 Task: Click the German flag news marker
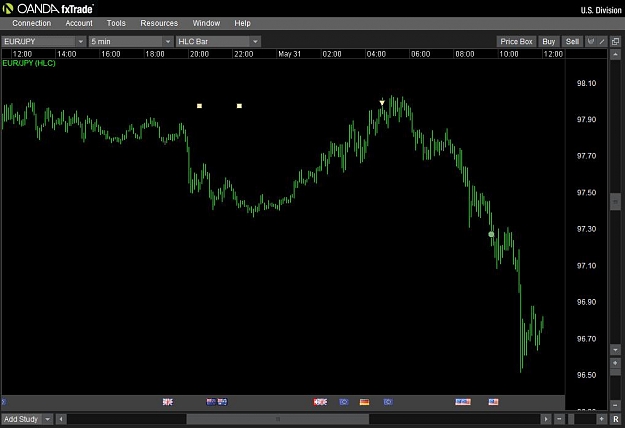click(x=364, y=402)
